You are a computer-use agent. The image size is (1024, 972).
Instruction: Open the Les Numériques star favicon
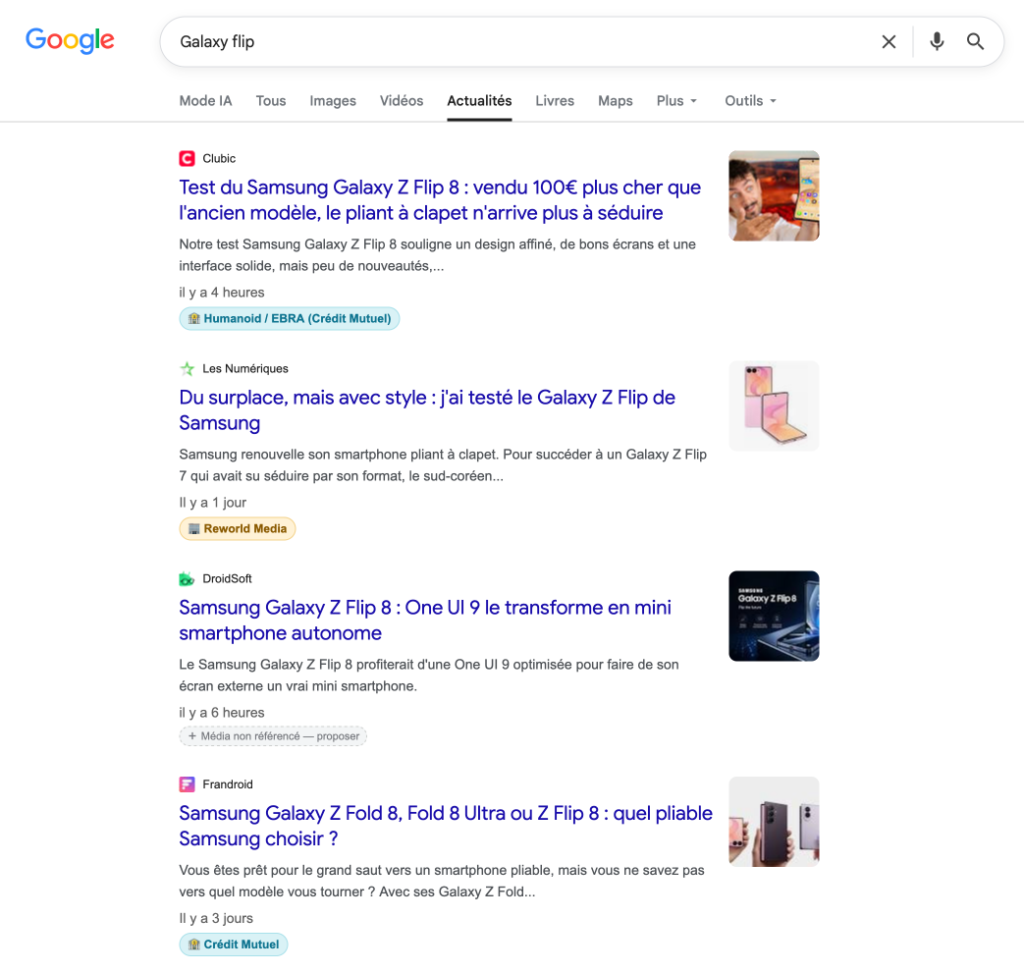(x=187, y=368)
